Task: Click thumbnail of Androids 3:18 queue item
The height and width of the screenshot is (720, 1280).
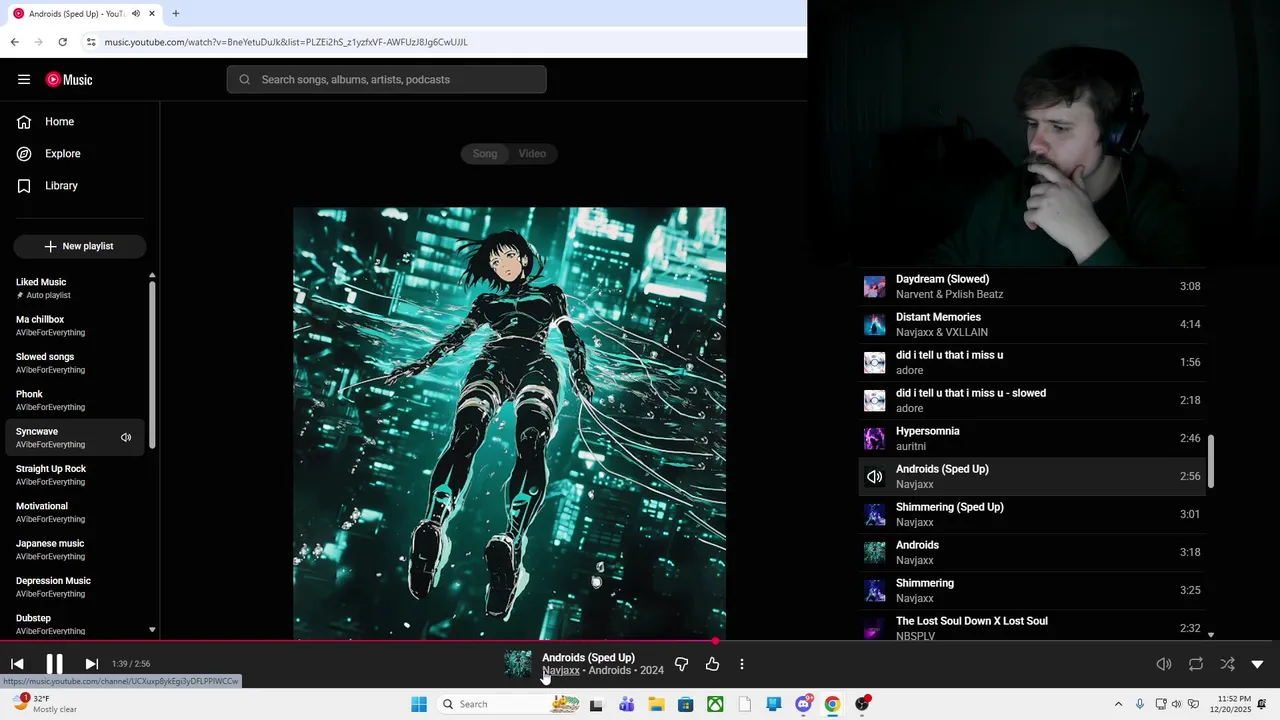Action: pyautogui.click(x=874, y=553)
